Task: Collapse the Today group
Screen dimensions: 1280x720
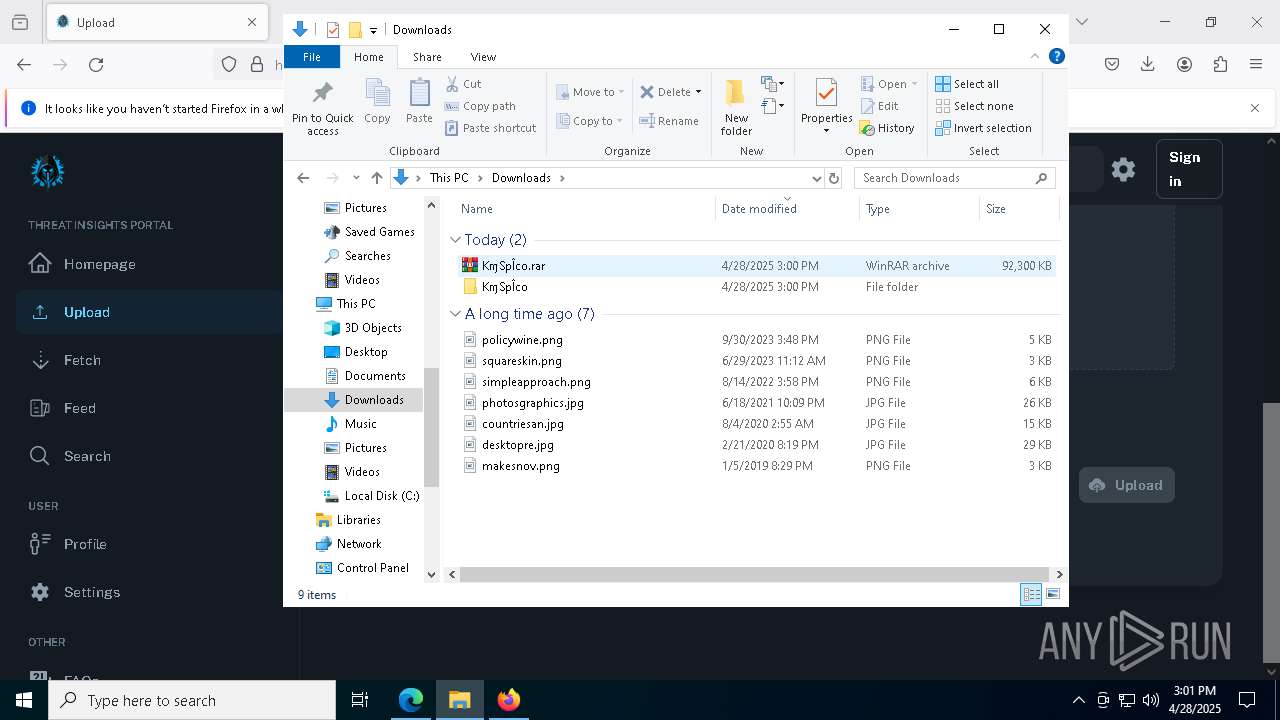Action: [456, 240]
